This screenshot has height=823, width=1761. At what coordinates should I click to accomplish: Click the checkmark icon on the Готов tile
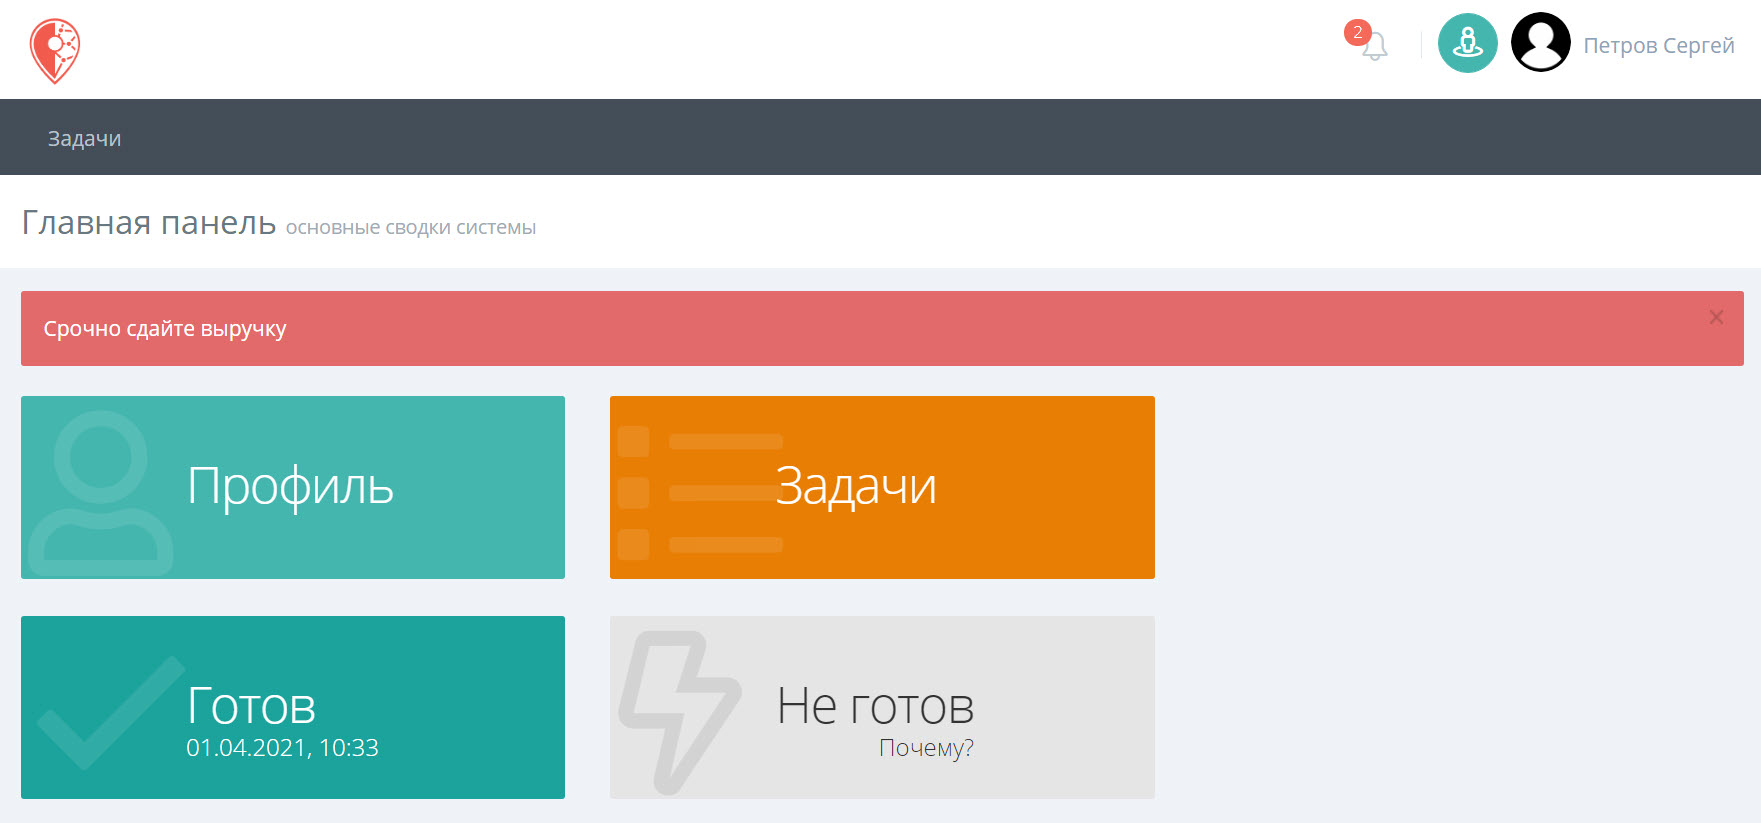coord(112,713)
